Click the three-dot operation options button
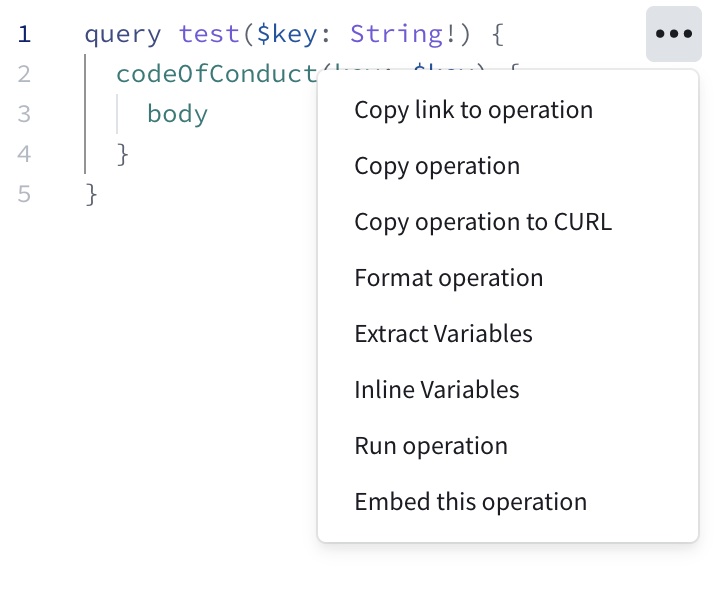The width and height of the screenshot is (728, 592). point(673,34)
